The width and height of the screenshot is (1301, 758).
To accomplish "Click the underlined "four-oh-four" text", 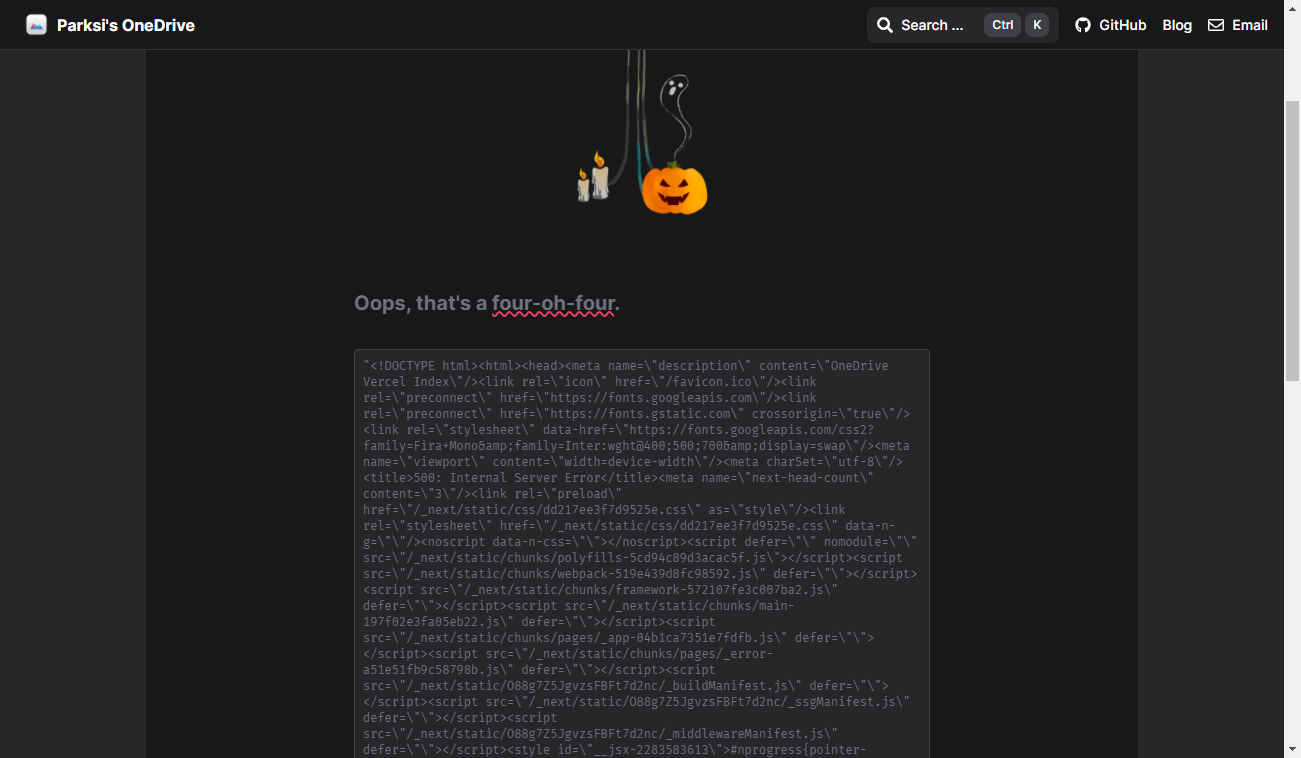I will pyautogui.click(x=553, y=303).
